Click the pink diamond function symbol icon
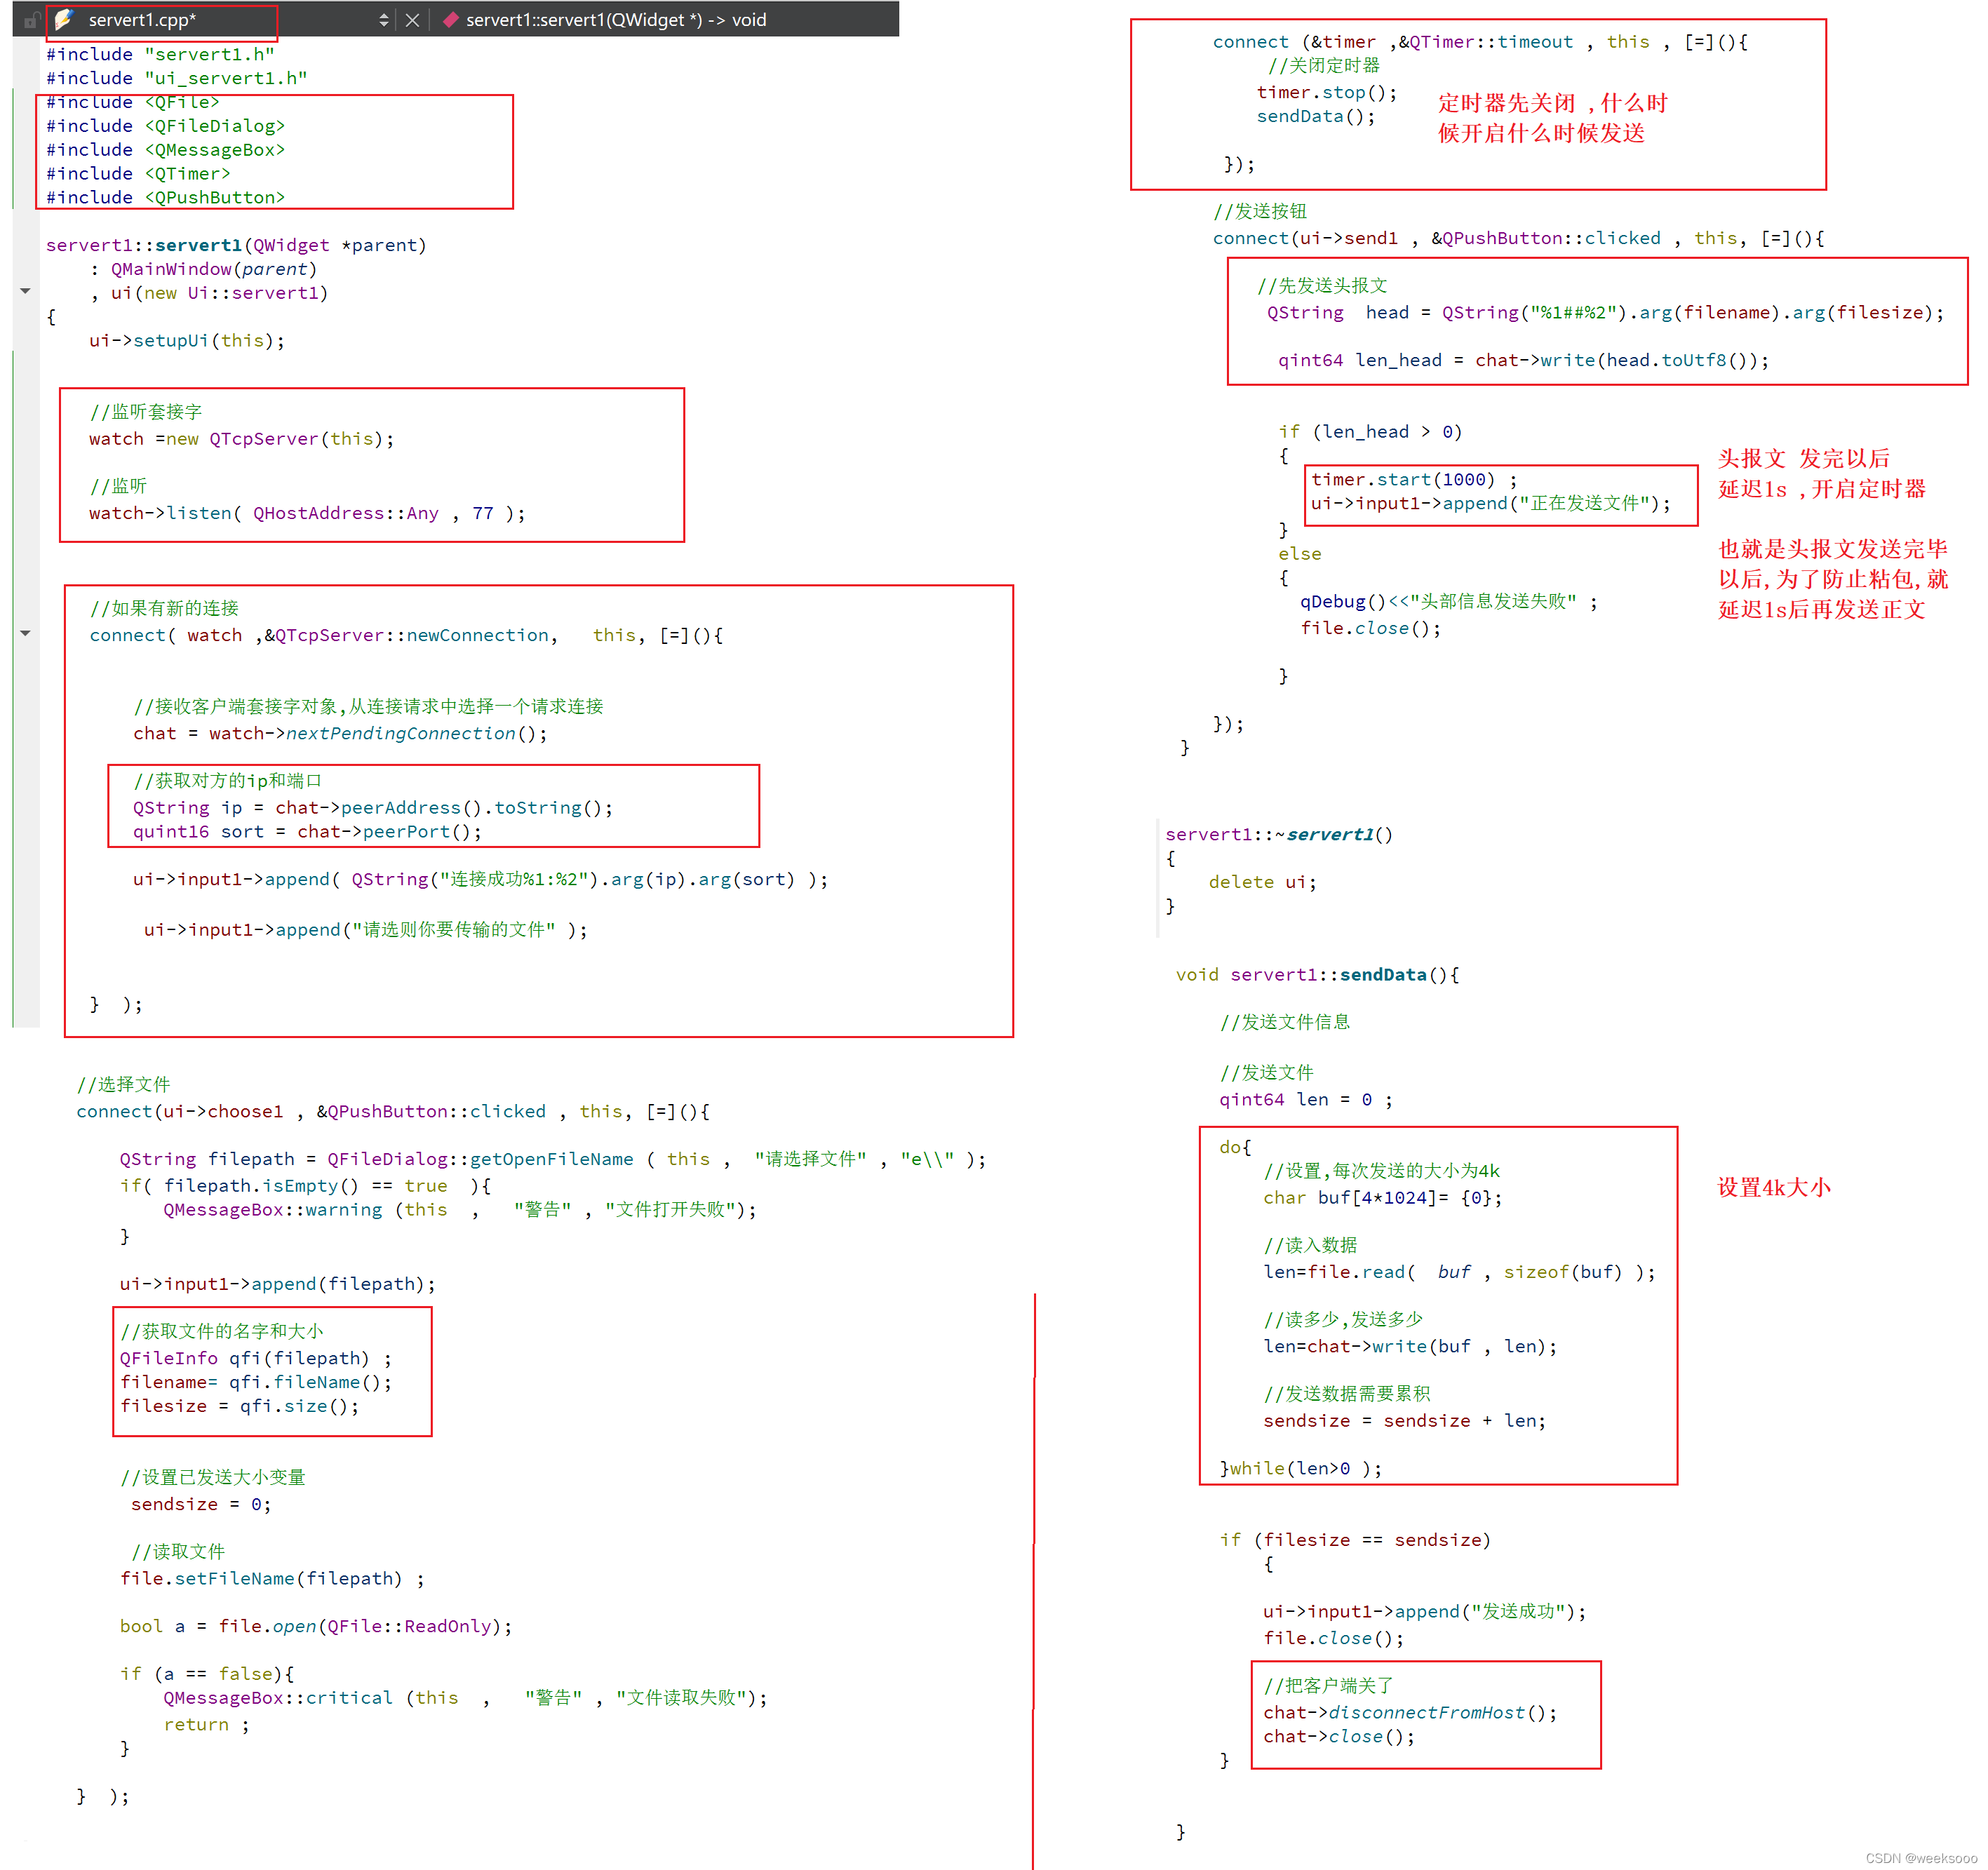Viewport: 1988px width, 1870px height. tap(451, 19)
